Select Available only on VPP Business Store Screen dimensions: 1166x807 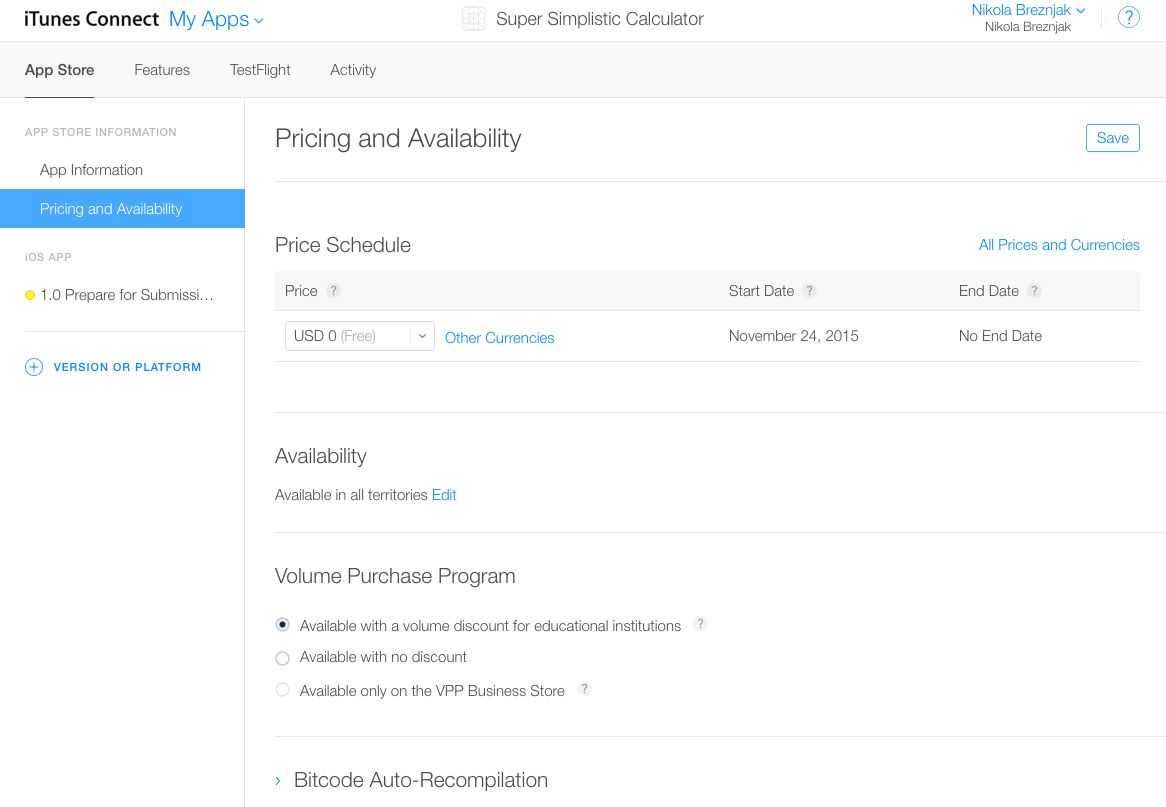click(x=283, y=689)
